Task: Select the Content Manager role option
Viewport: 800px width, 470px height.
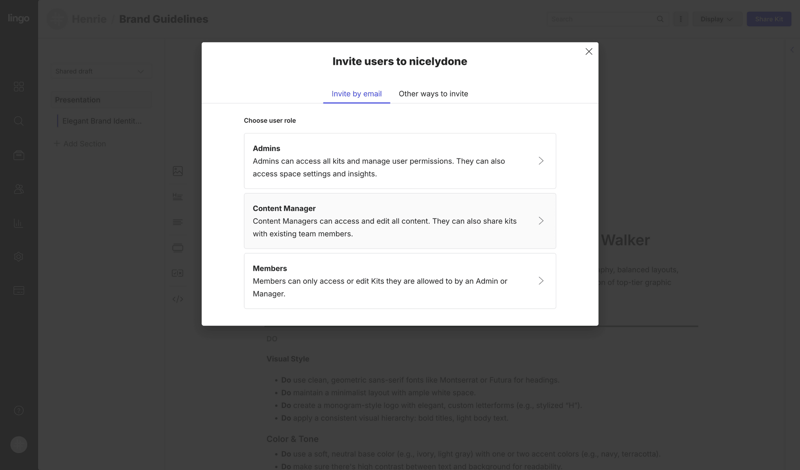Action: [399, 221]
